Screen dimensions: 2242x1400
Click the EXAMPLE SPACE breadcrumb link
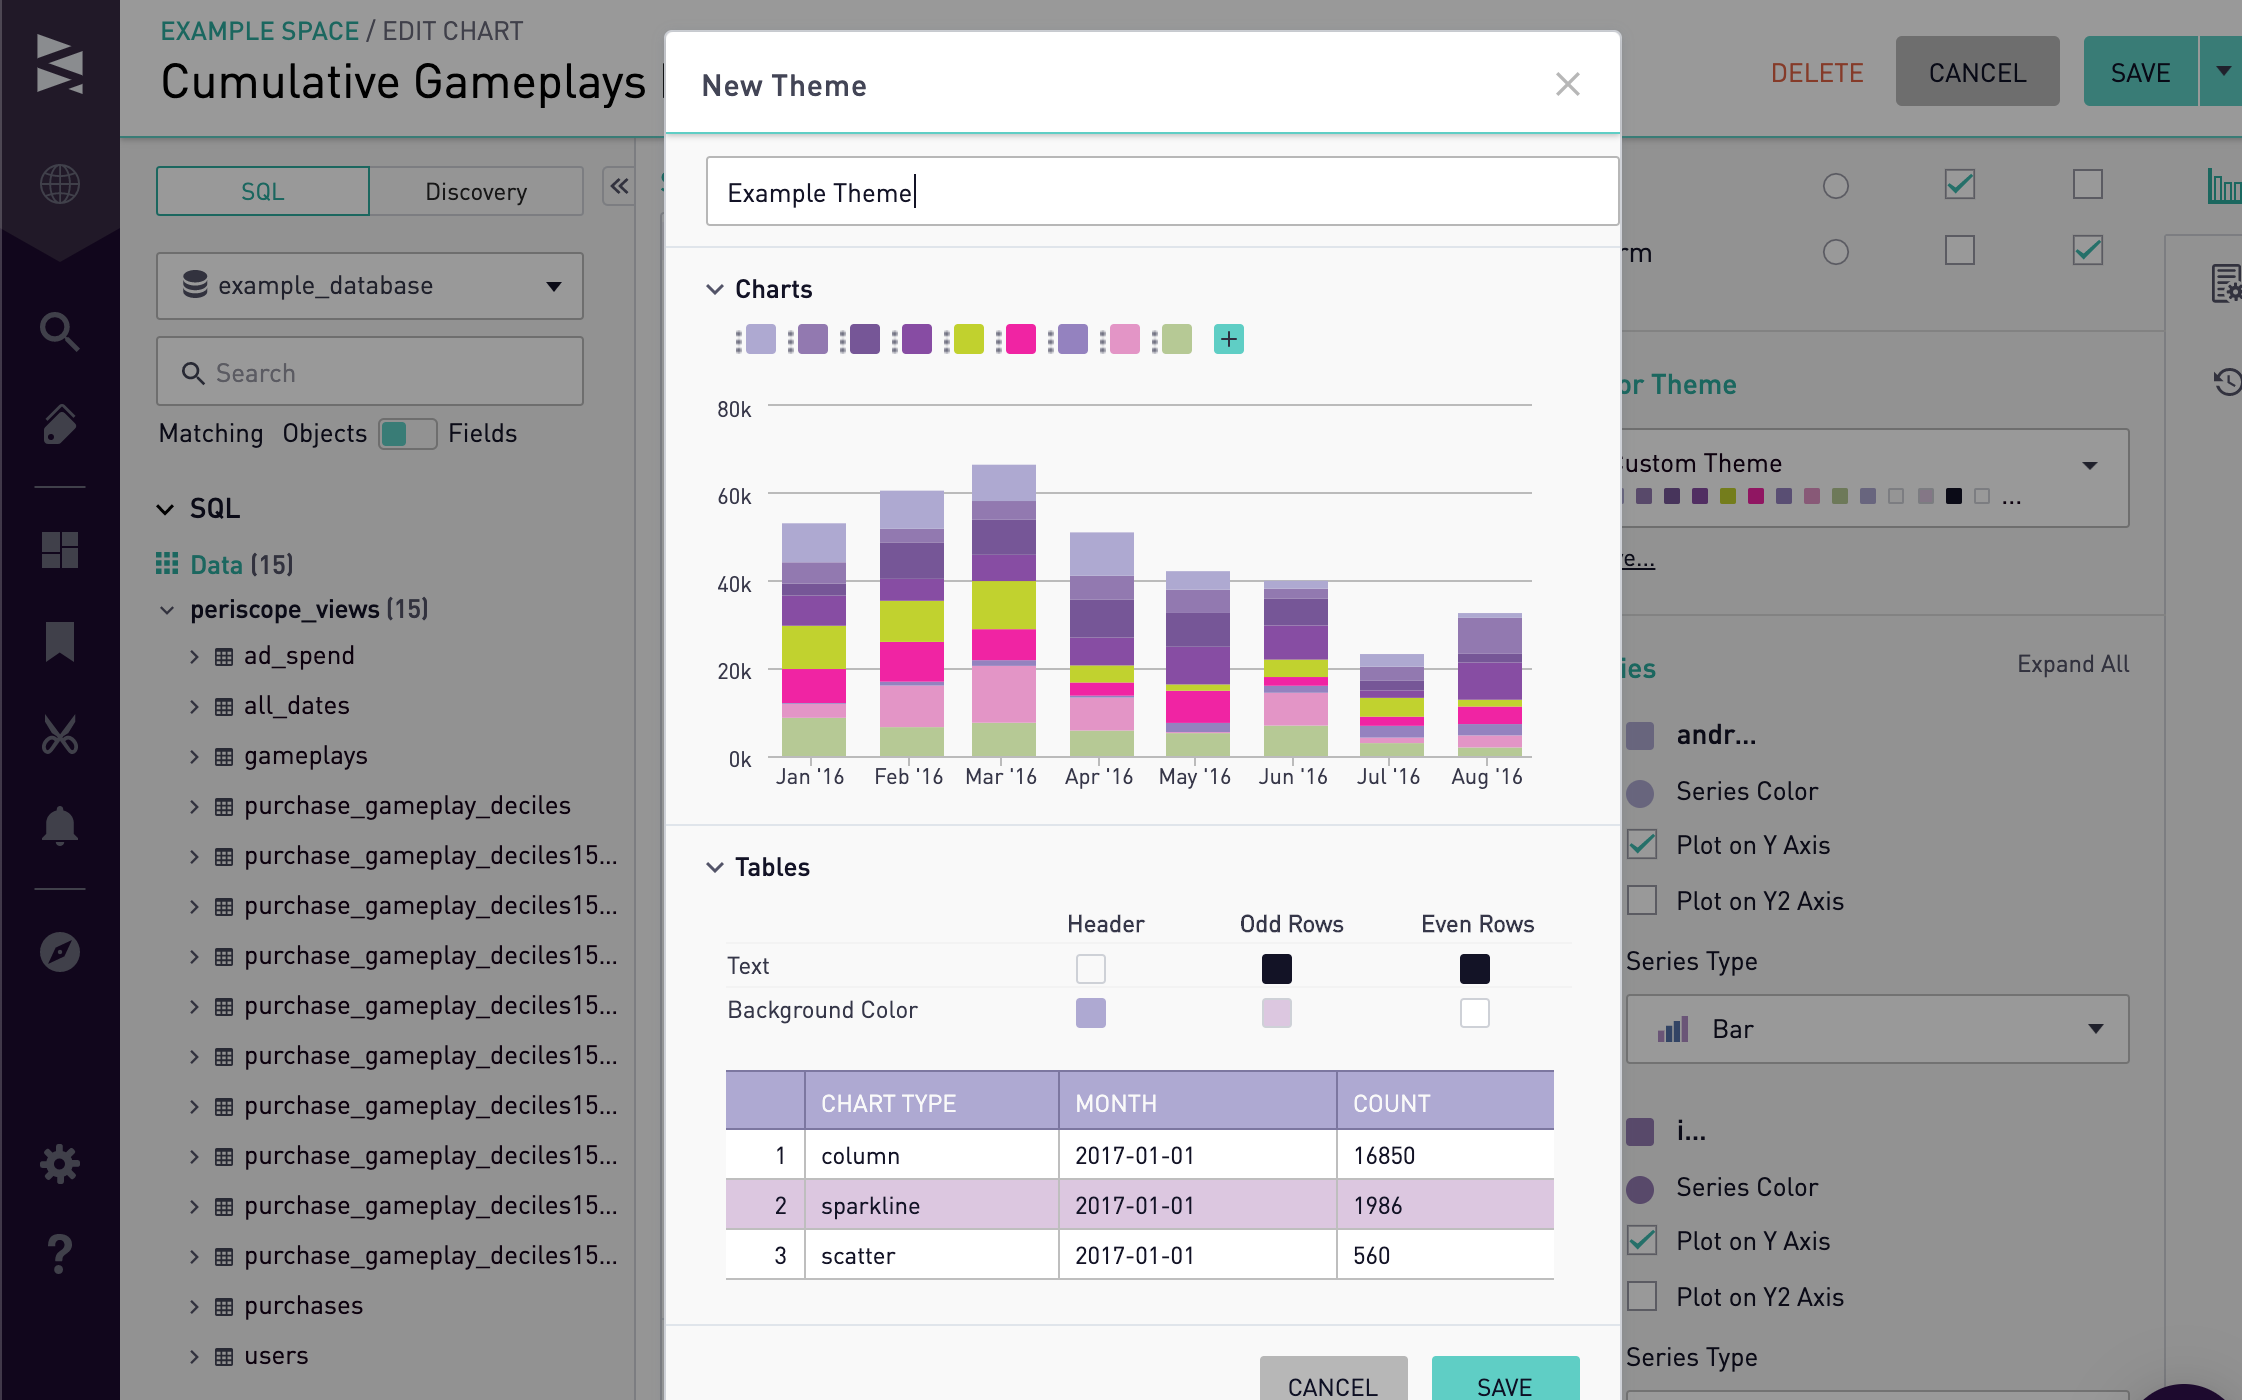tap(259, 31)
